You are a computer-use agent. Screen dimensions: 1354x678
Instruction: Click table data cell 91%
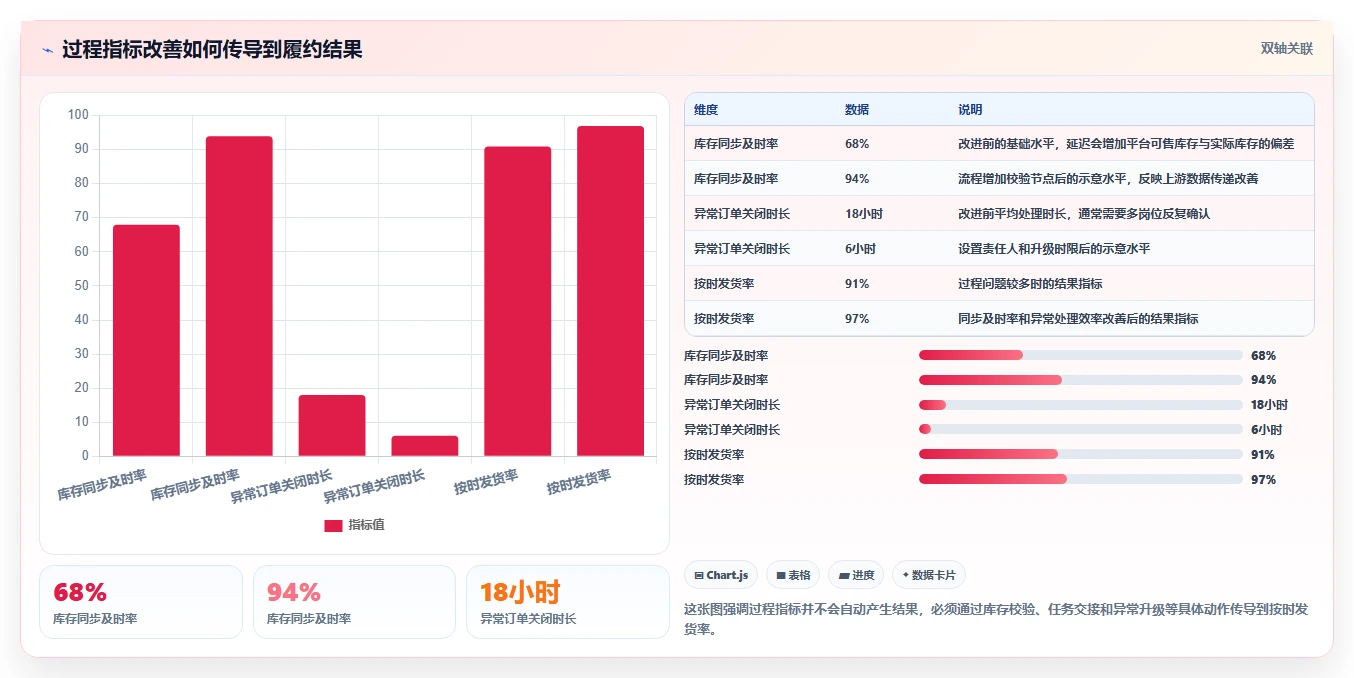point(857,284)
